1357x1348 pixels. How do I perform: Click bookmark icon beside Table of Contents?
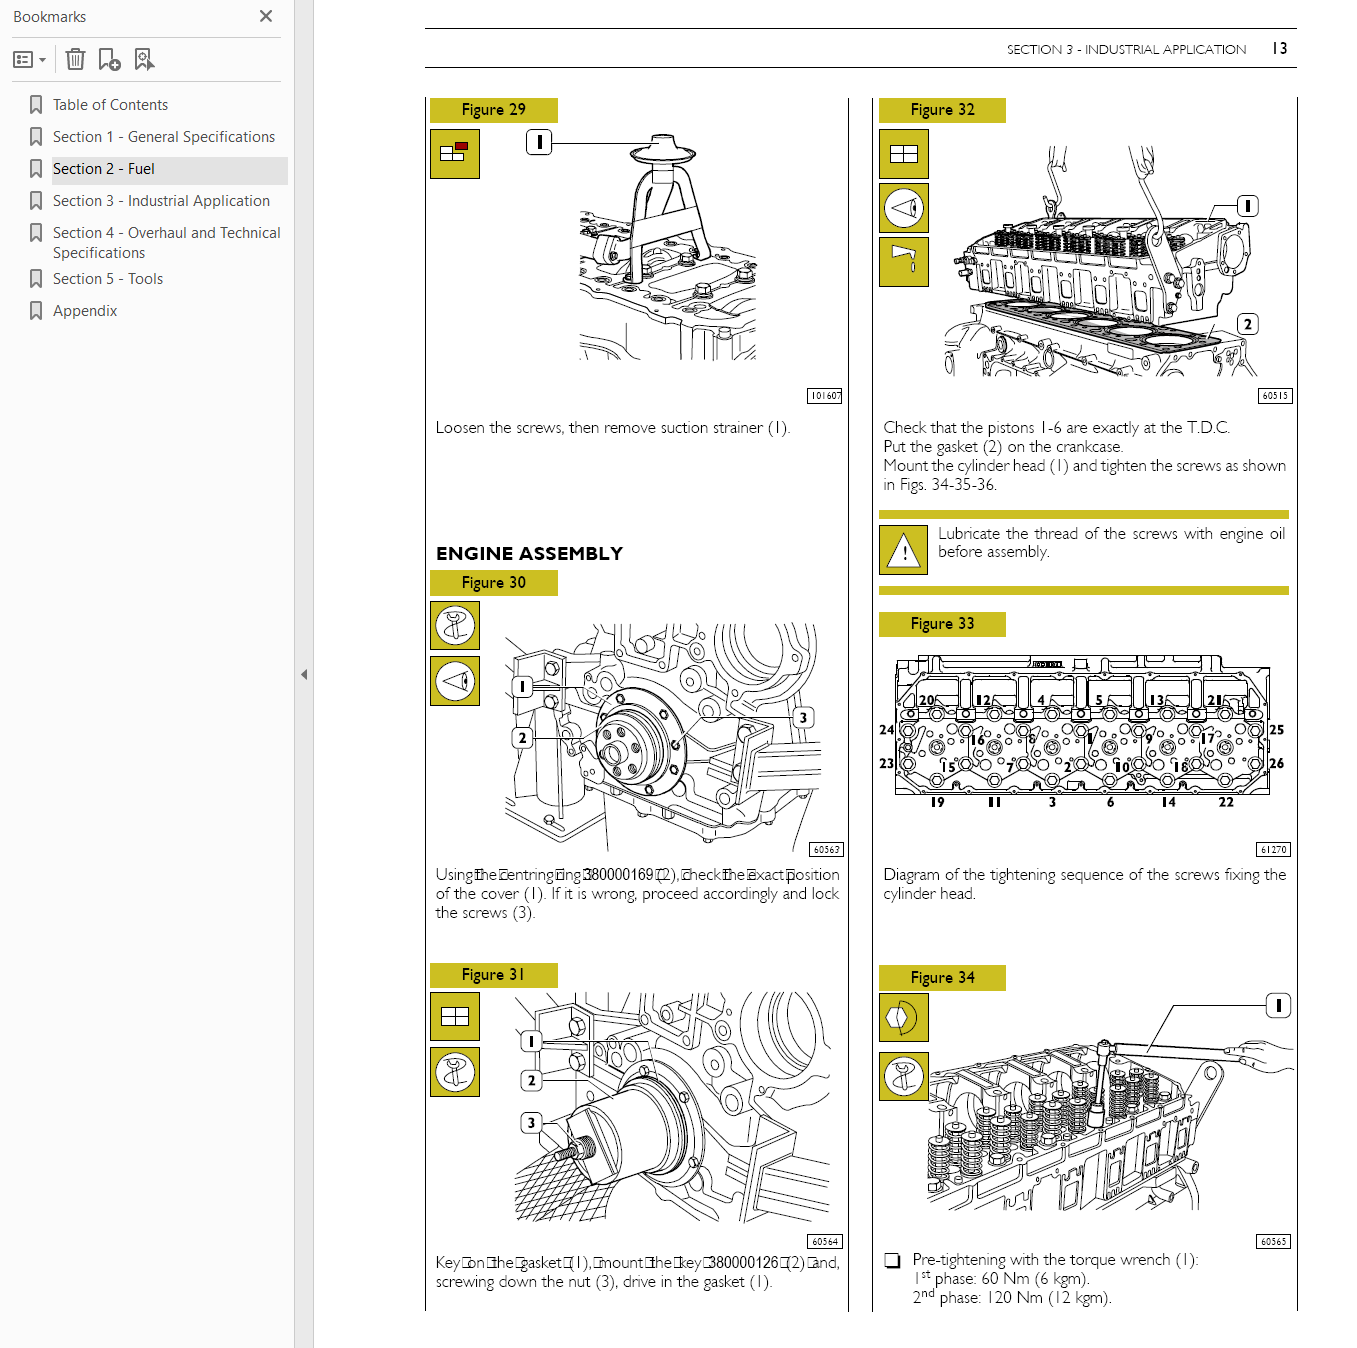click(x=36, y=105)
